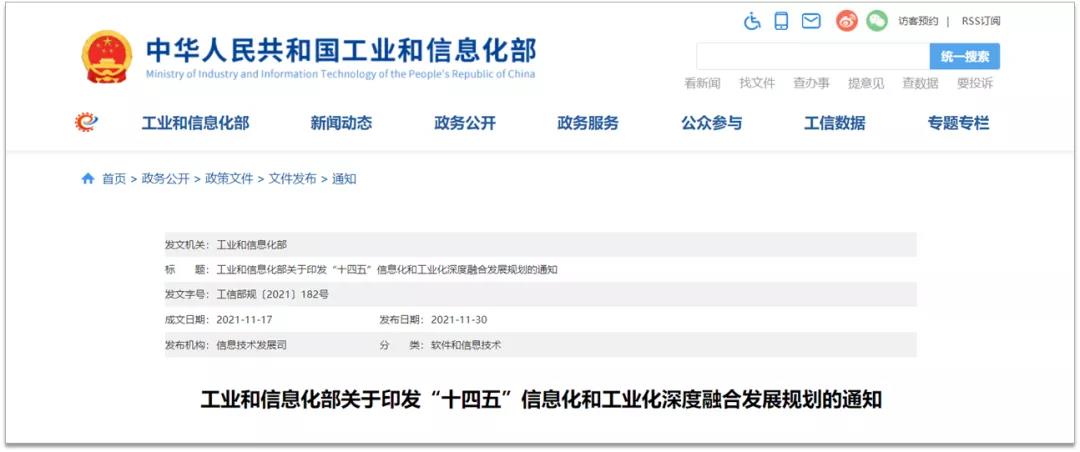Open the 工信数据 navigation menu
The width and height of the screenshot is (1080, 452).
point(835,123)
